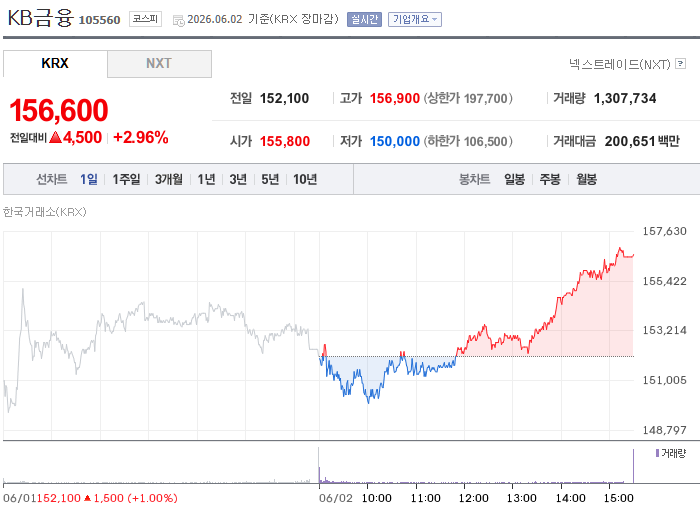Click the 거래량 value 1,307,734
The image size is (700, 519).
pos(625,98)
